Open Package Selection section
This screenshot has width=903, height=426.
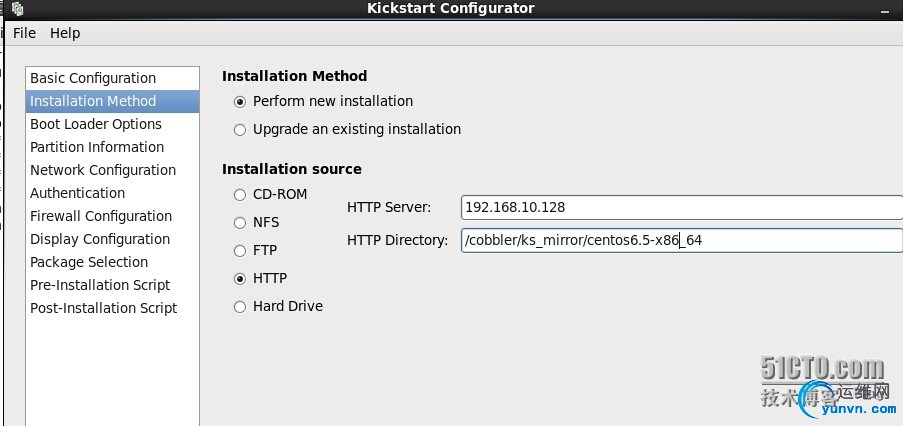tap(89, 262)
